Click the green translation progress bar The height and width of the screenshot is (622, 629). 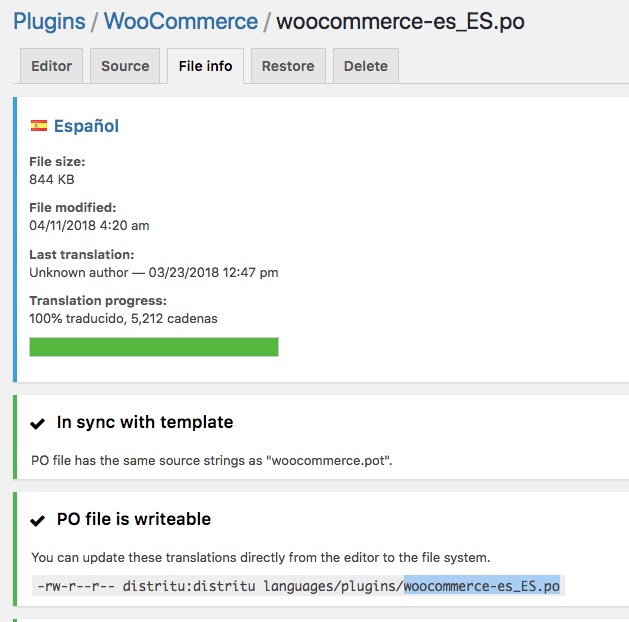[x=154, y=347]
